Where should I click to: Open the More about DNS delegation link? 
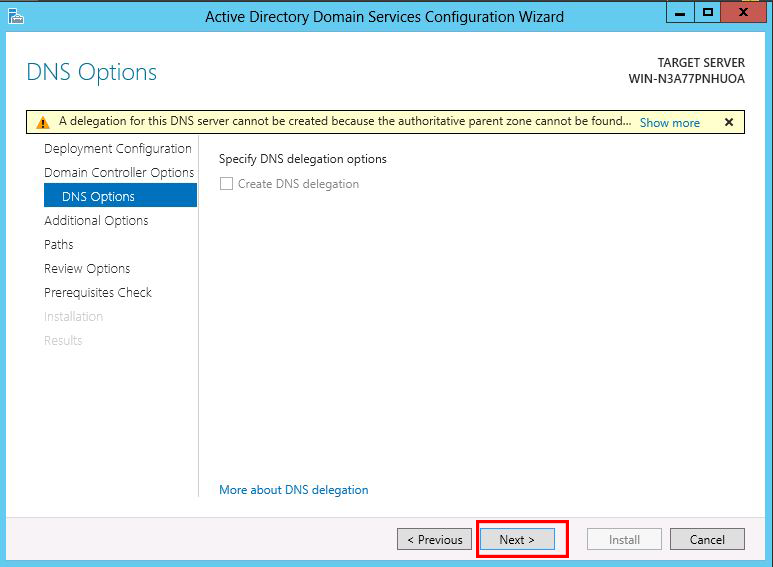(x=294, y=490)
